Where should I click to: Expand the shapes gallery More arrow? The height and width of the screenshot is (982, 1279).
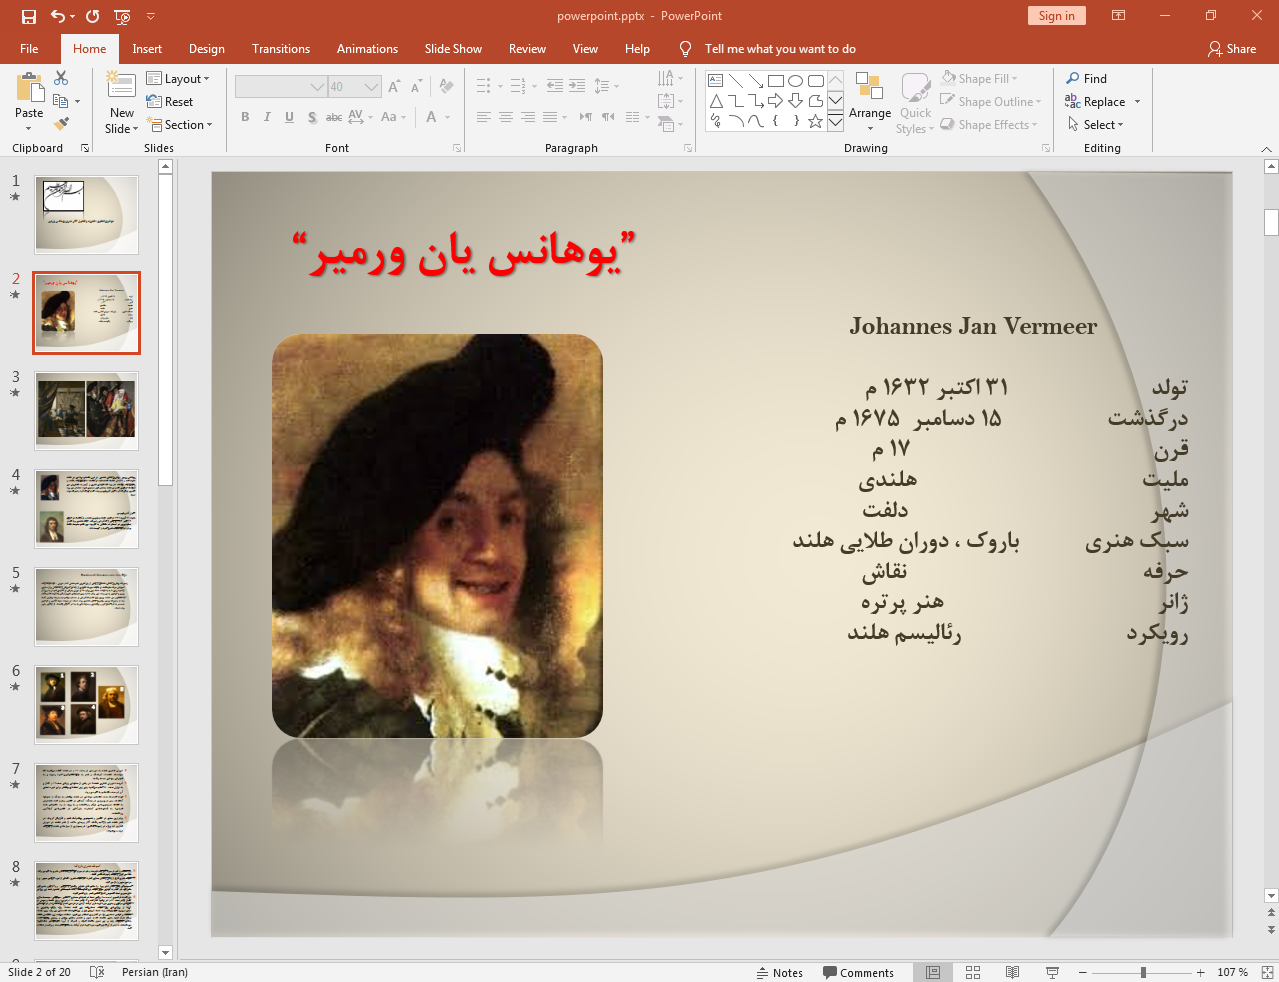835,122
